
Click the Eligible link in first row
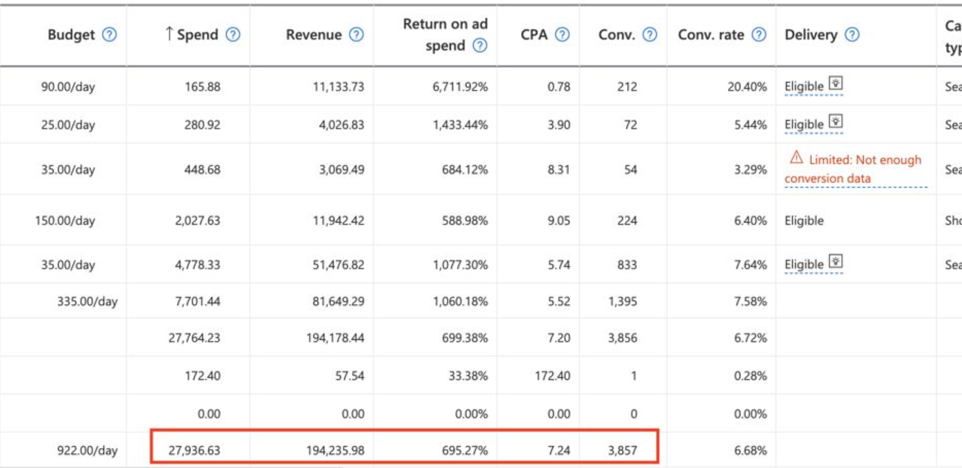(804, 86)
